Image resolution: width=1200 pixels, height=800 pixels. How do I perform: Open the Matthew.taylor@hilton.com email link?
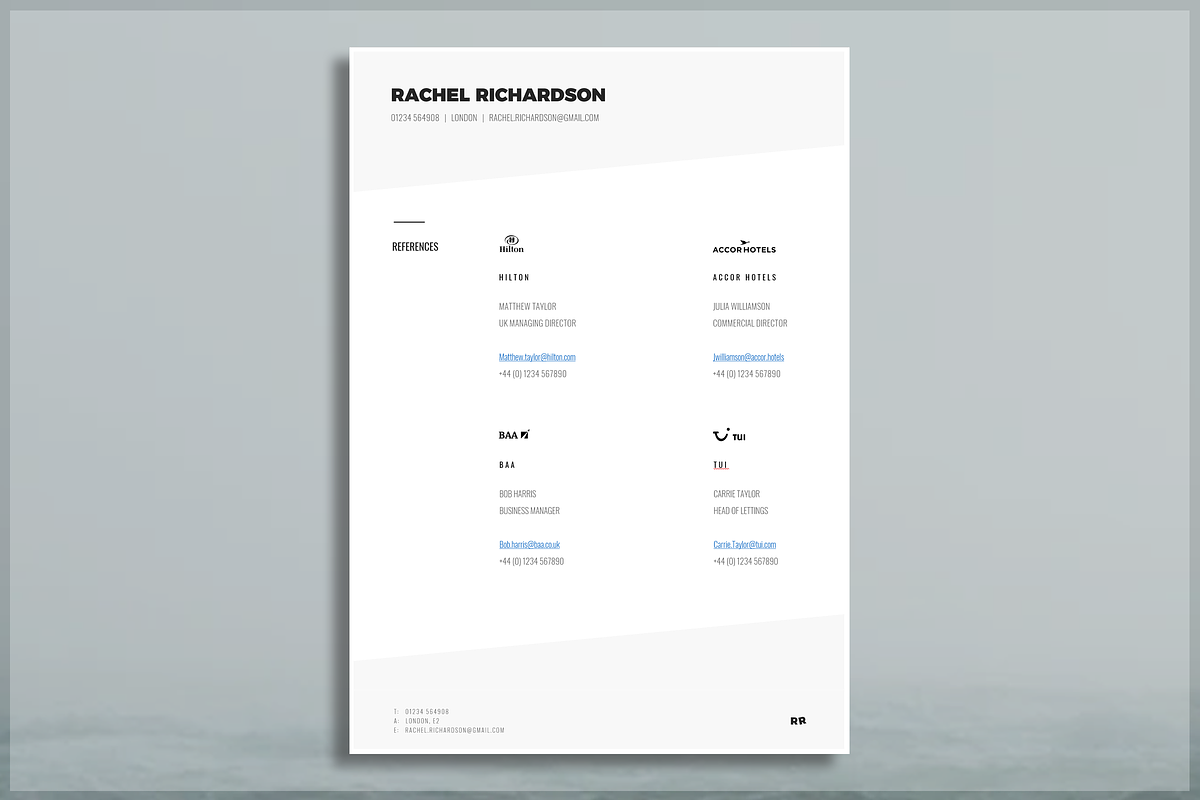click(x=537, y=357)
